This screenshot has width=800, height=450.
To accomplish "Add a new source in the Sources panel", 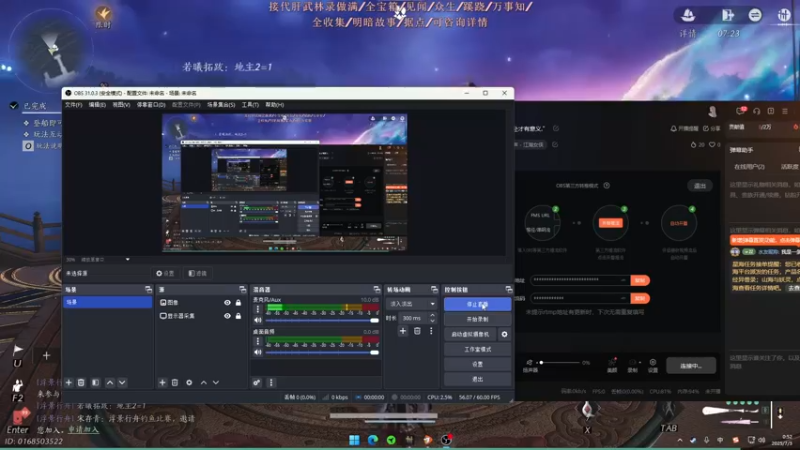I will [x=162, y=383].
